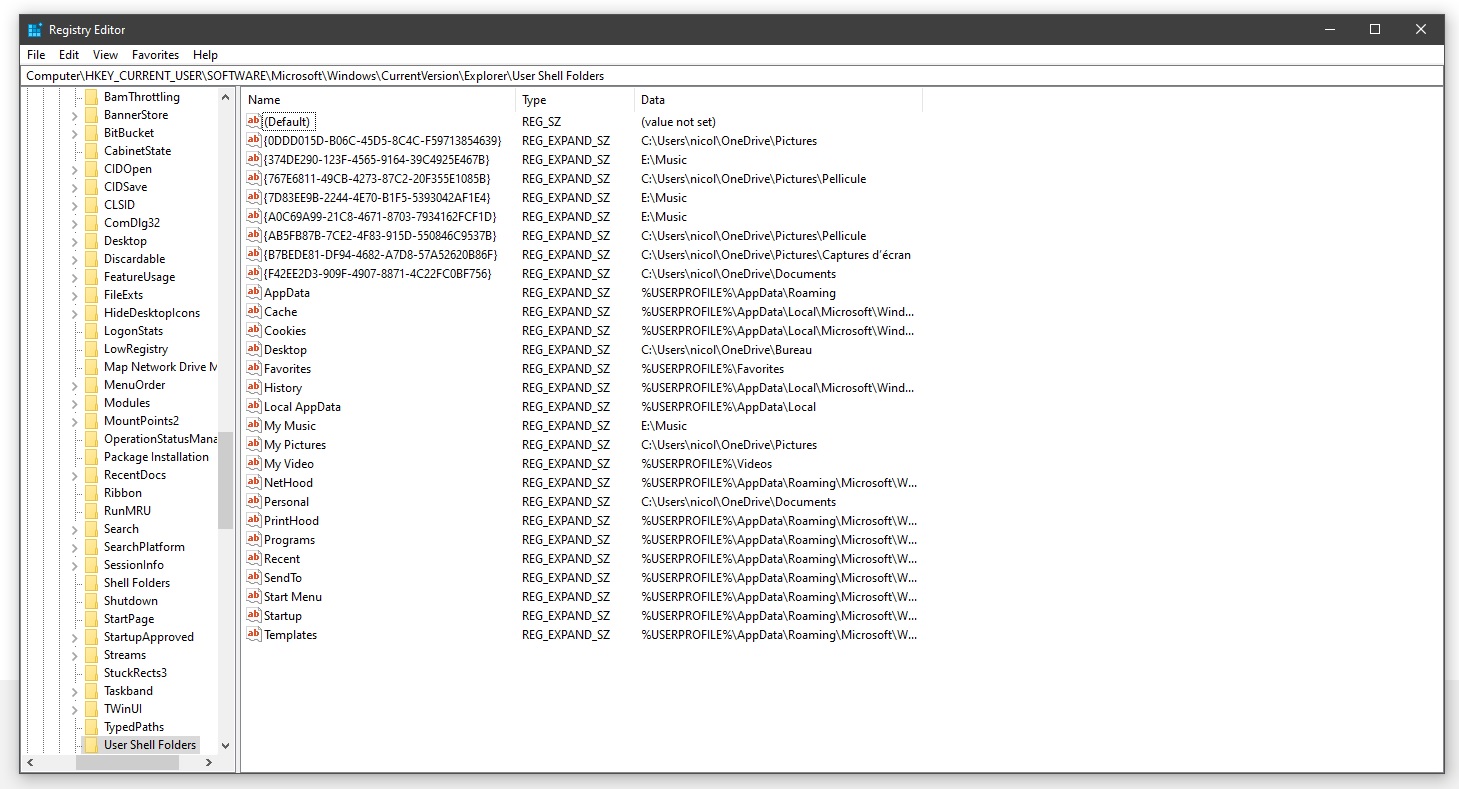Screen dimensions: 1459x789
Task: Click the User Shell Folders folder icon
Action: [x=91, y=745]
